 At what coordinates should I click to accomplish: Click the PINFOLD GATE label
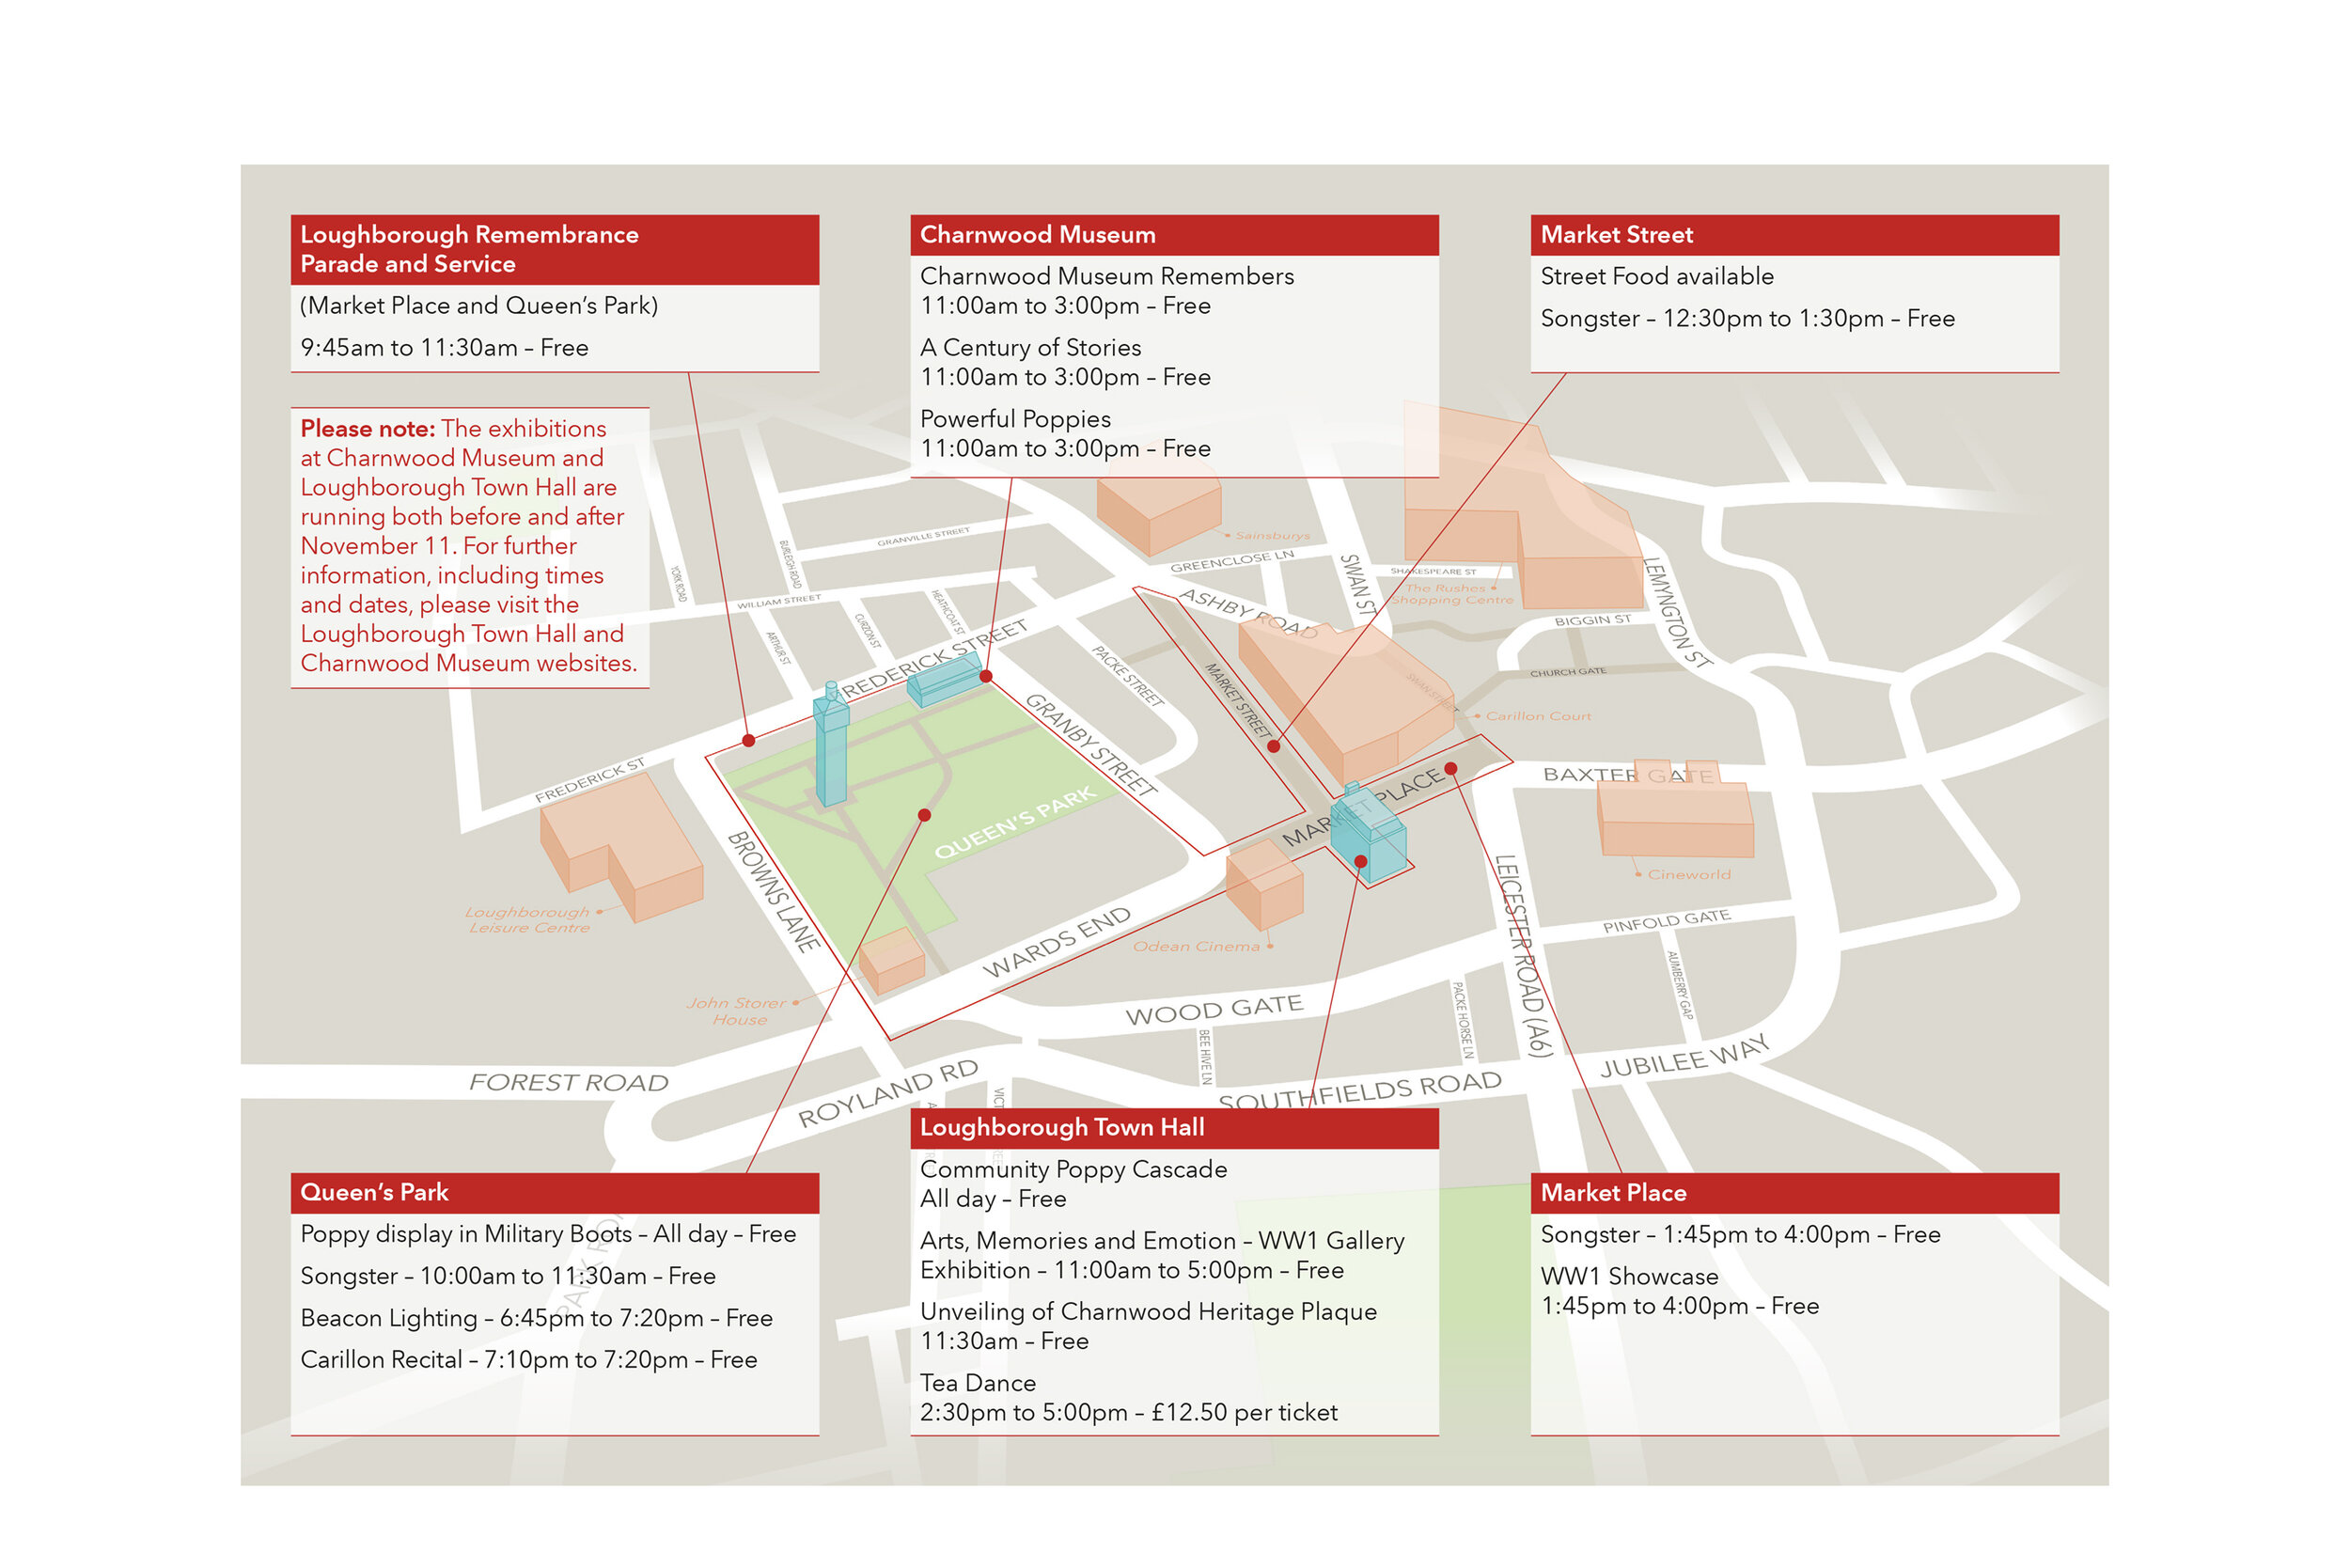click(x=1666, y=921)
